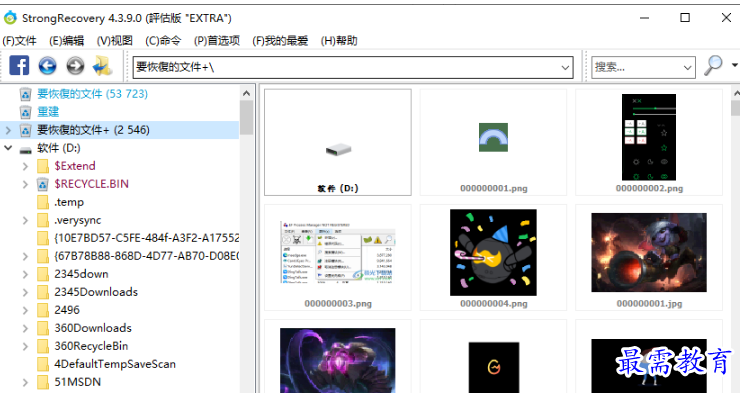Select the 软件 (D:) drive thumbnail
Image resolution: width=740 pixels, height=393 pixels.
(x=338, y=142)
